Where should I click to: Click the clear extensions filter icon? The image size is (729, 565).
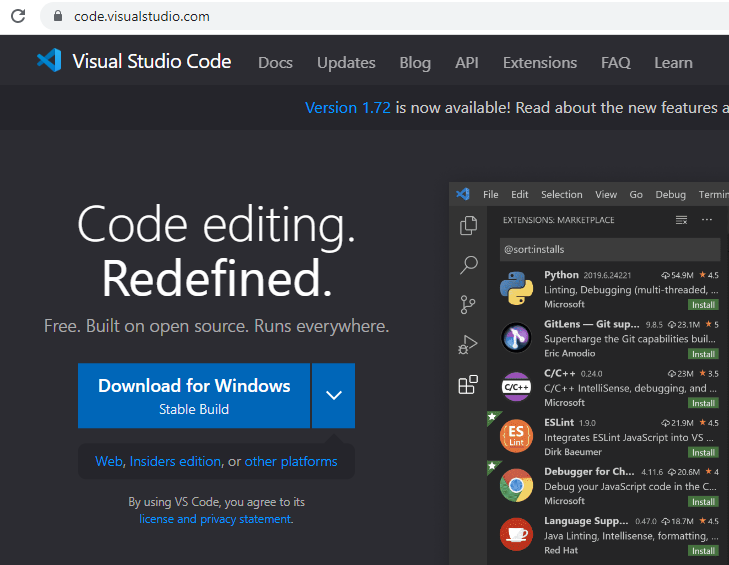(681, 220)
